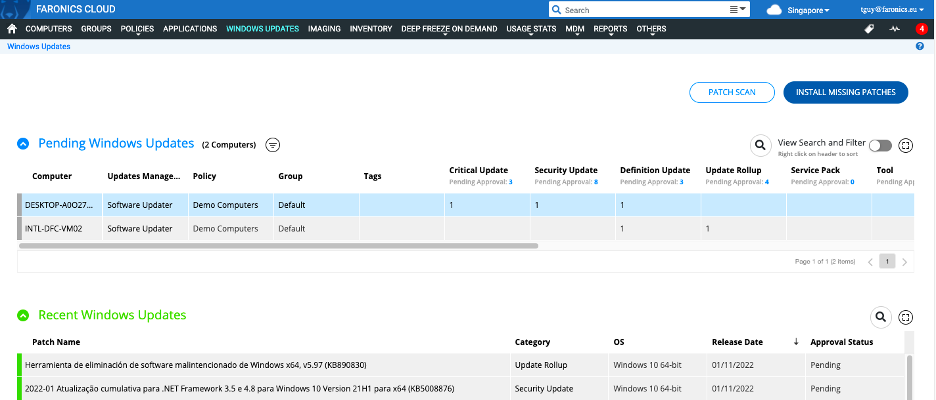
Task: Open the Reports menu
Action: click(x=610, y=29)
